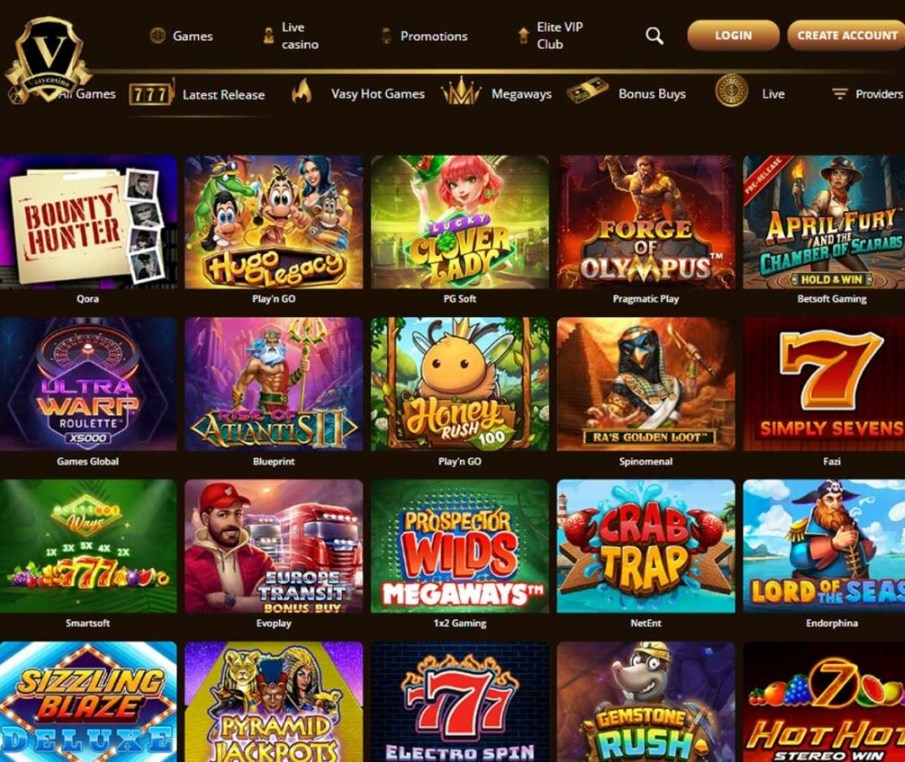Open the Honey Rush 100 game
The image size is (905, 762).
click(x=459, y=384)
